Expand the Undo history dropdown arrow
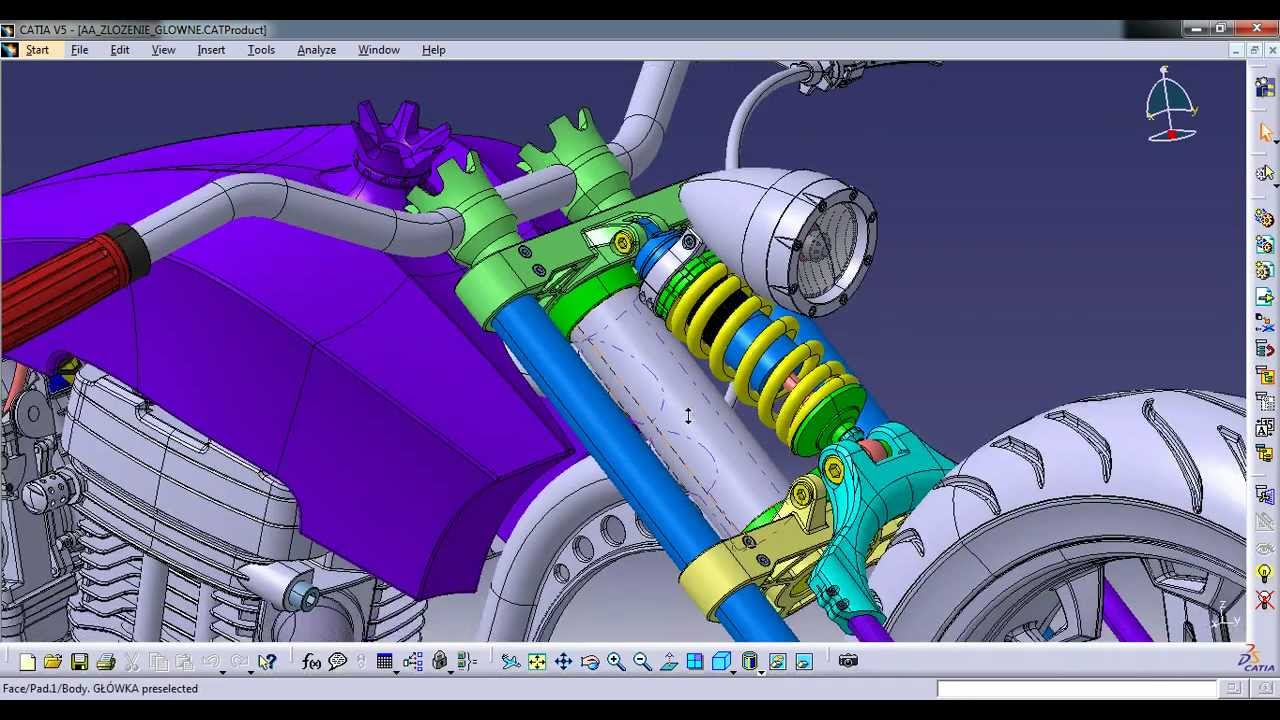Screen dimensions: 1280x720 tap(222, 671)
